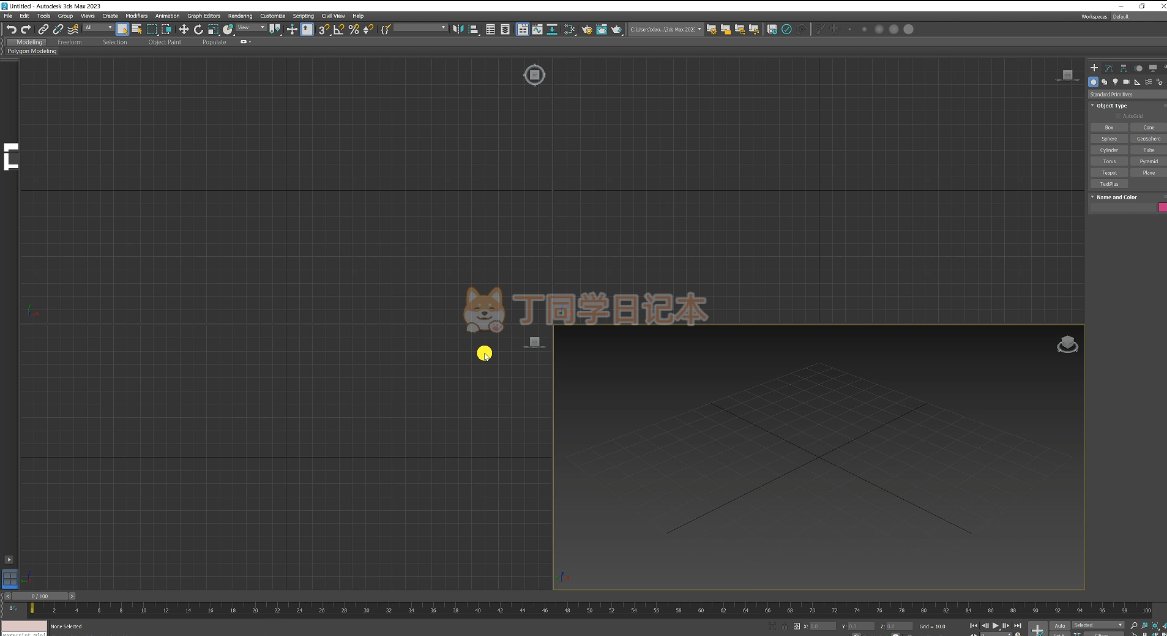Toggle the Auto key mode button

coord(1059,625)
